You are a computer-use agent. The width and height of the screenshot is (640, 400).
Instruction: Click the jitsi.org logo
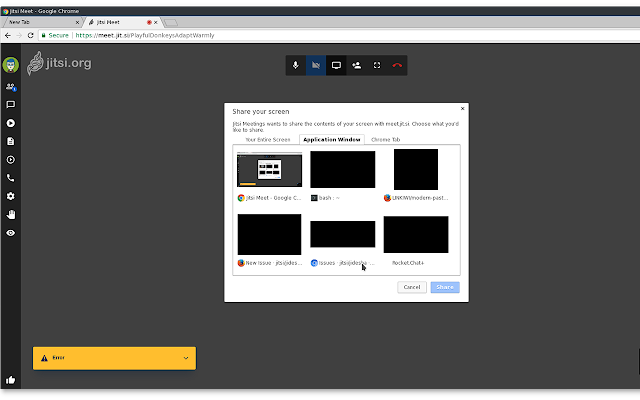point(59,63)
